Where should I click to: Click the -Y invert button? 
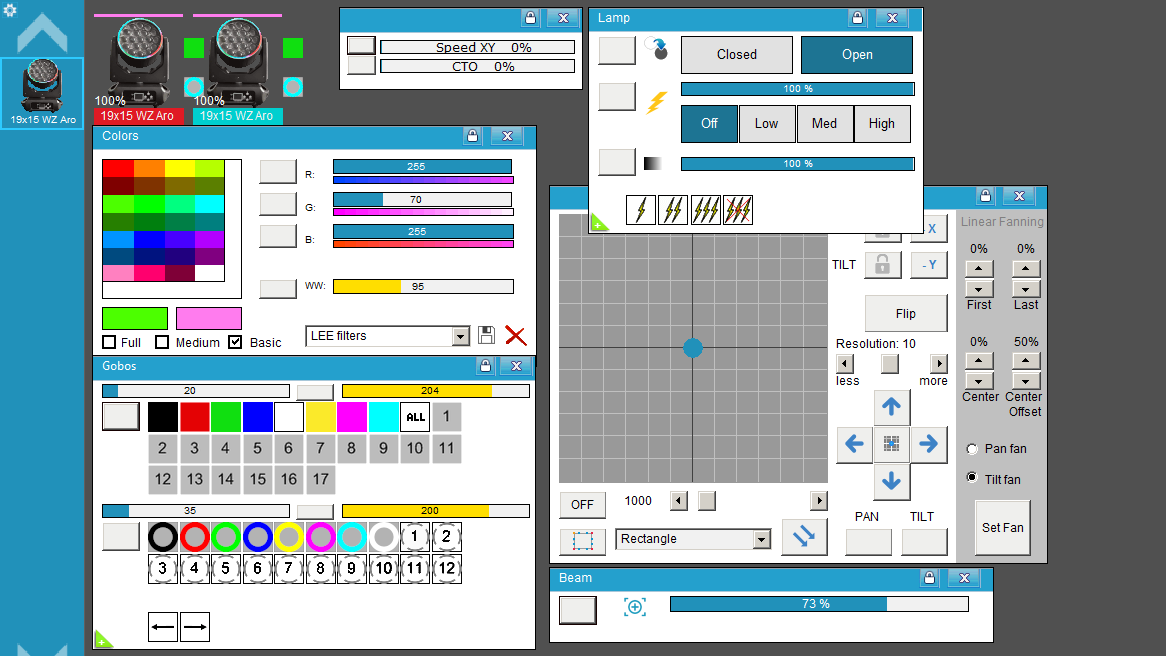(x=929, y=265)
